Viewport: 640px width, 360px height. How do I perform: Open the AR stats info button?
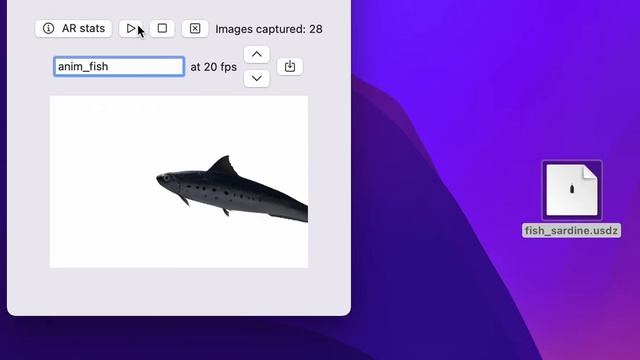click(x=73, y=29)
